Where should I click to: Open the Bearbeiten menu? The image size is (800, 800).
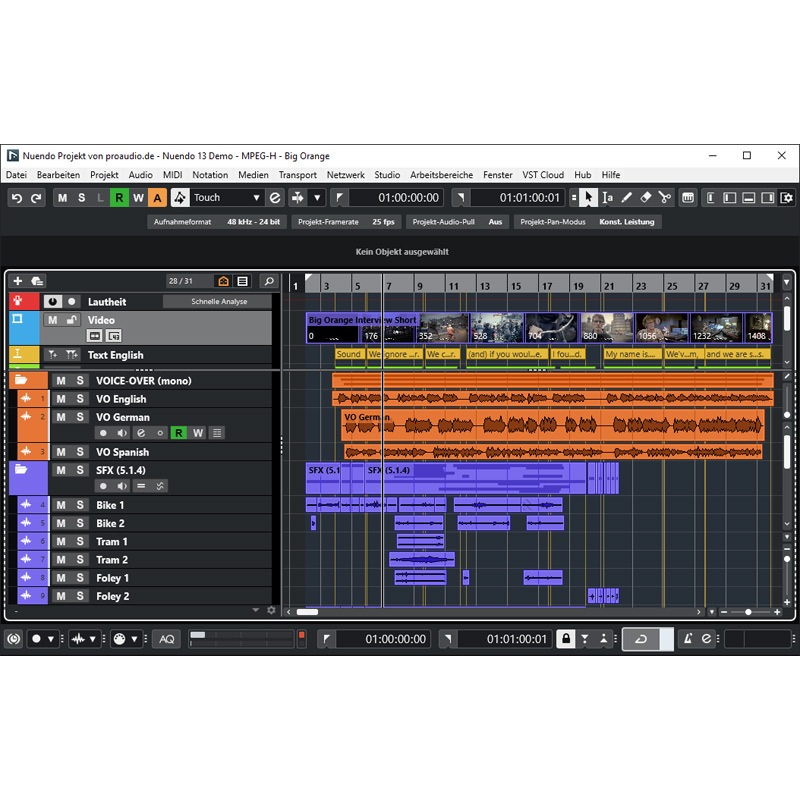click(x=58, y=175)
